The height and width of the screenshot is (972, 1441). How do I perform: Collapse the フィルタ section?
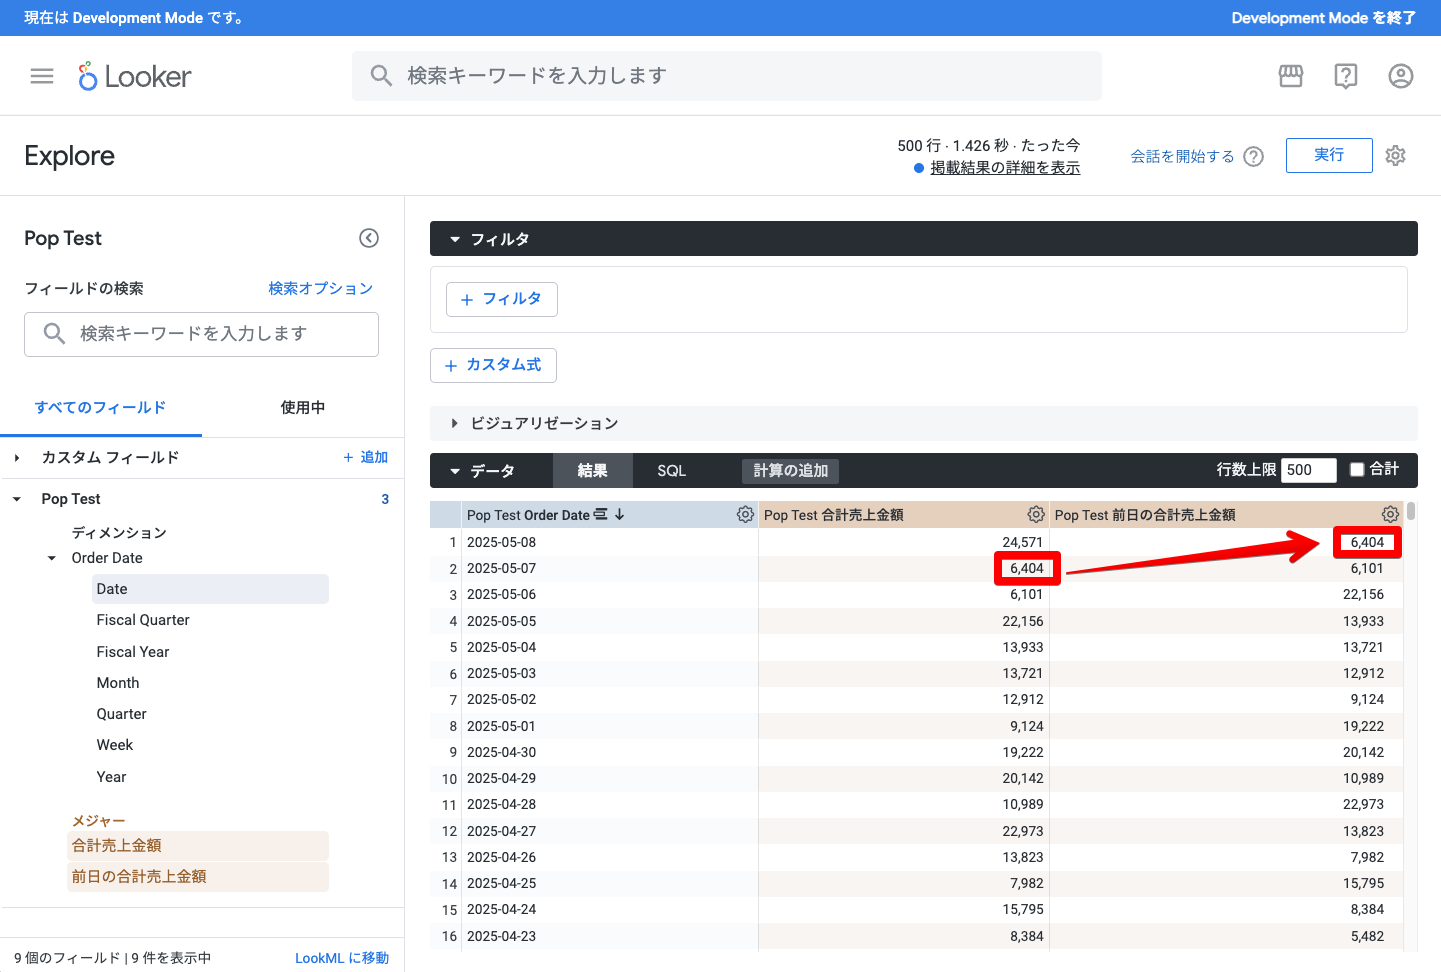455,239
